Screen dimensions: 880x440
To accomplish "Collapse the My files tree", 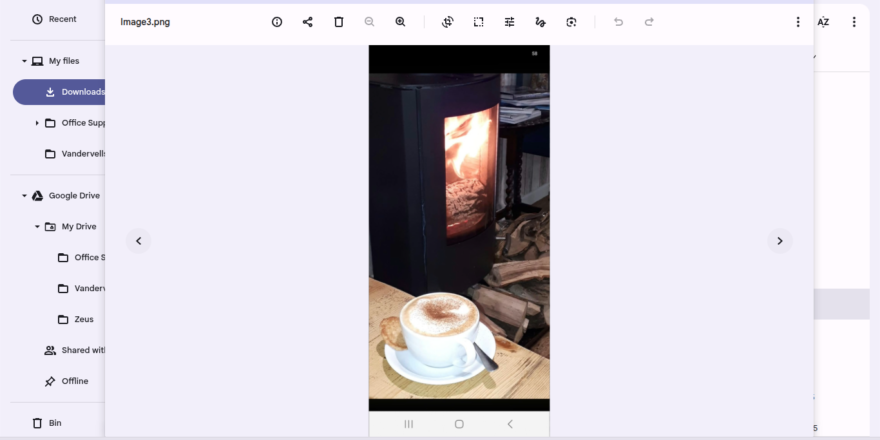I will click(x=24, y=61).
